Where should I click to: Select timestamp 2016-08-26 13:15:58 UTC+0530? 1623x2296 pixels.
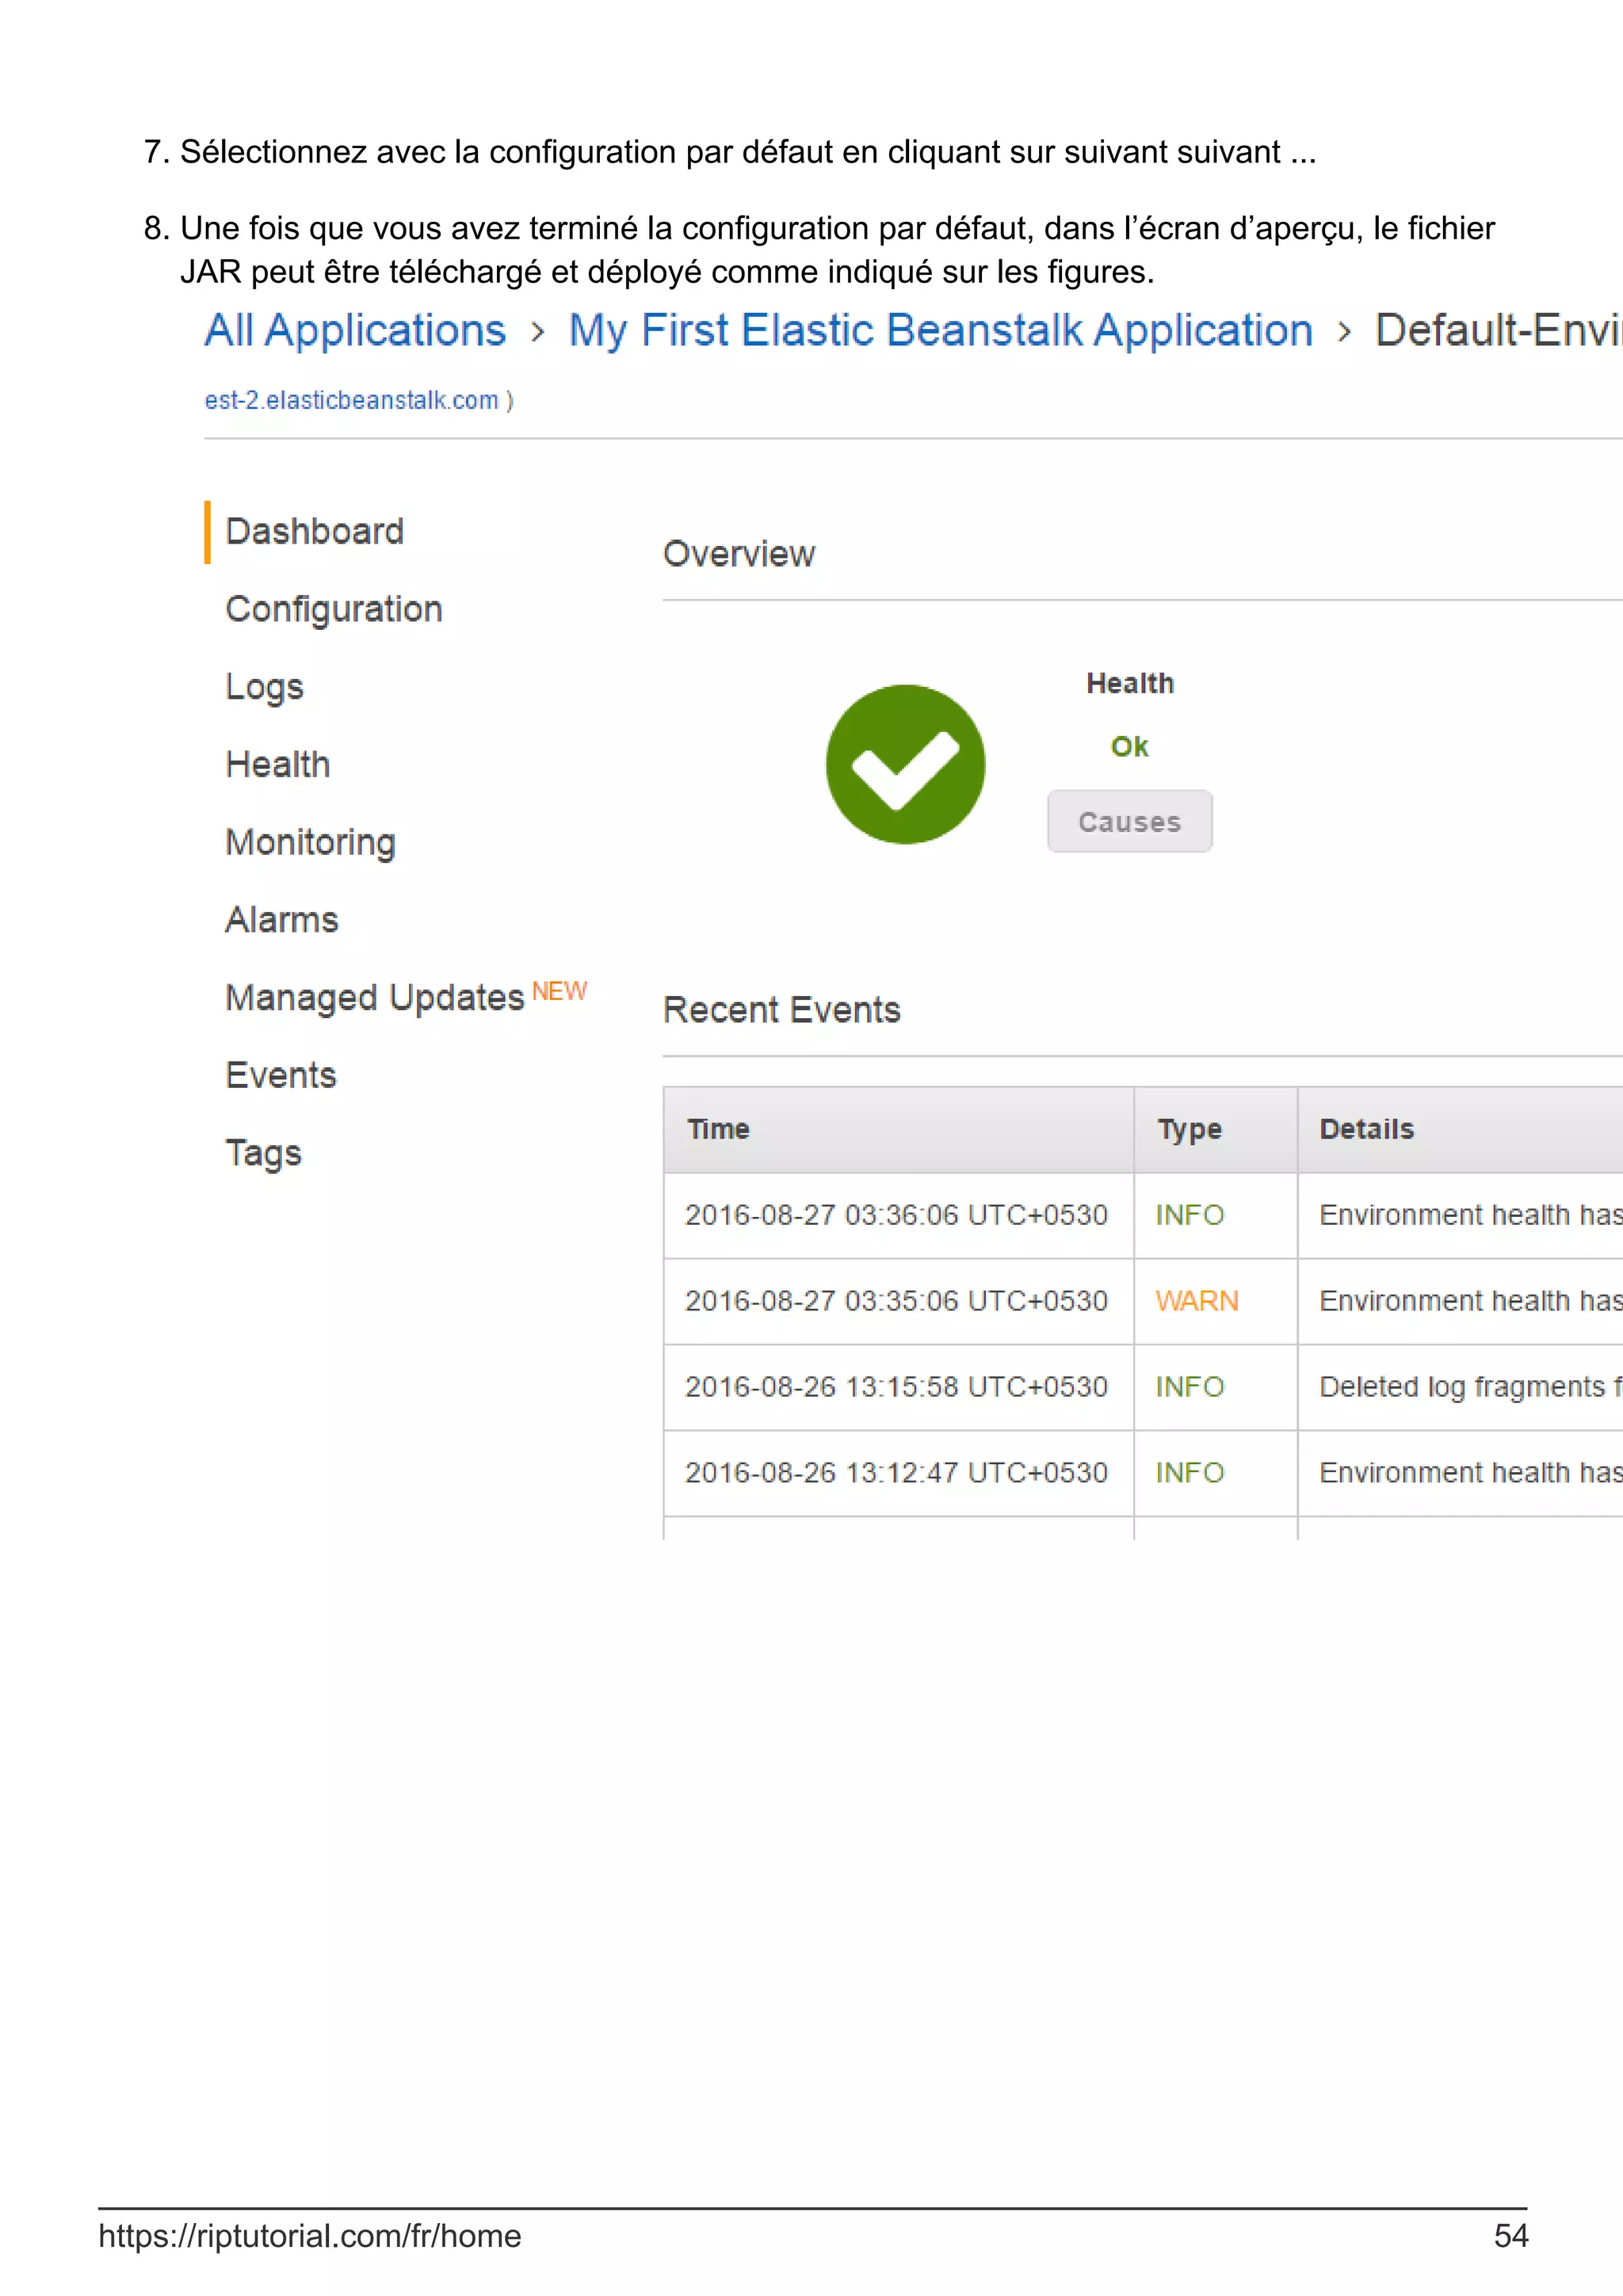tap(896, 1387)
